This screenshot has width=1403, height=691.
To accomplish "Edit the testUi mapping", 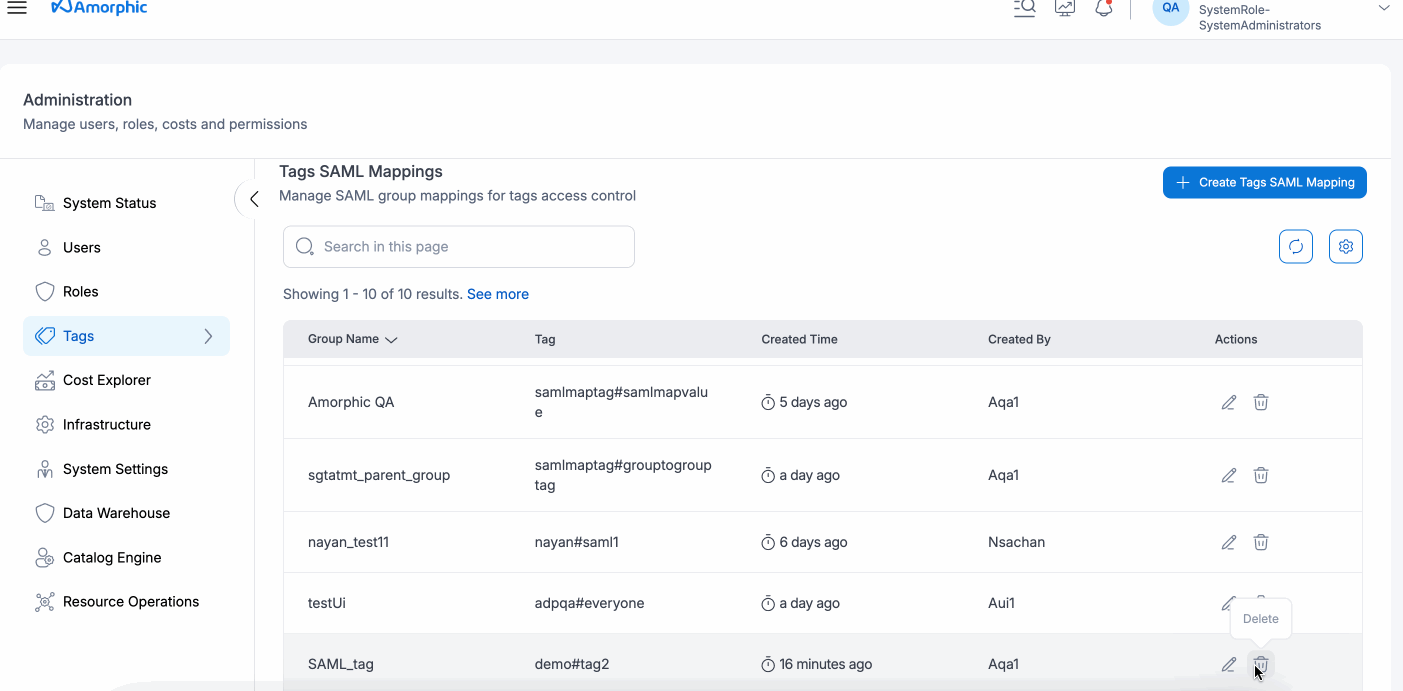I will (x=1228, y=603).
